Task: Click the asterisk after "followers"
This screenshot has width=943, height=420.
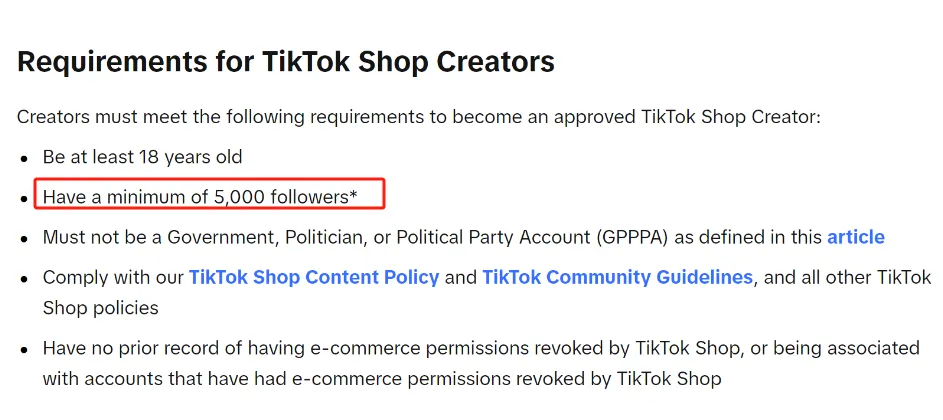Action: click(x=354, y=194)
